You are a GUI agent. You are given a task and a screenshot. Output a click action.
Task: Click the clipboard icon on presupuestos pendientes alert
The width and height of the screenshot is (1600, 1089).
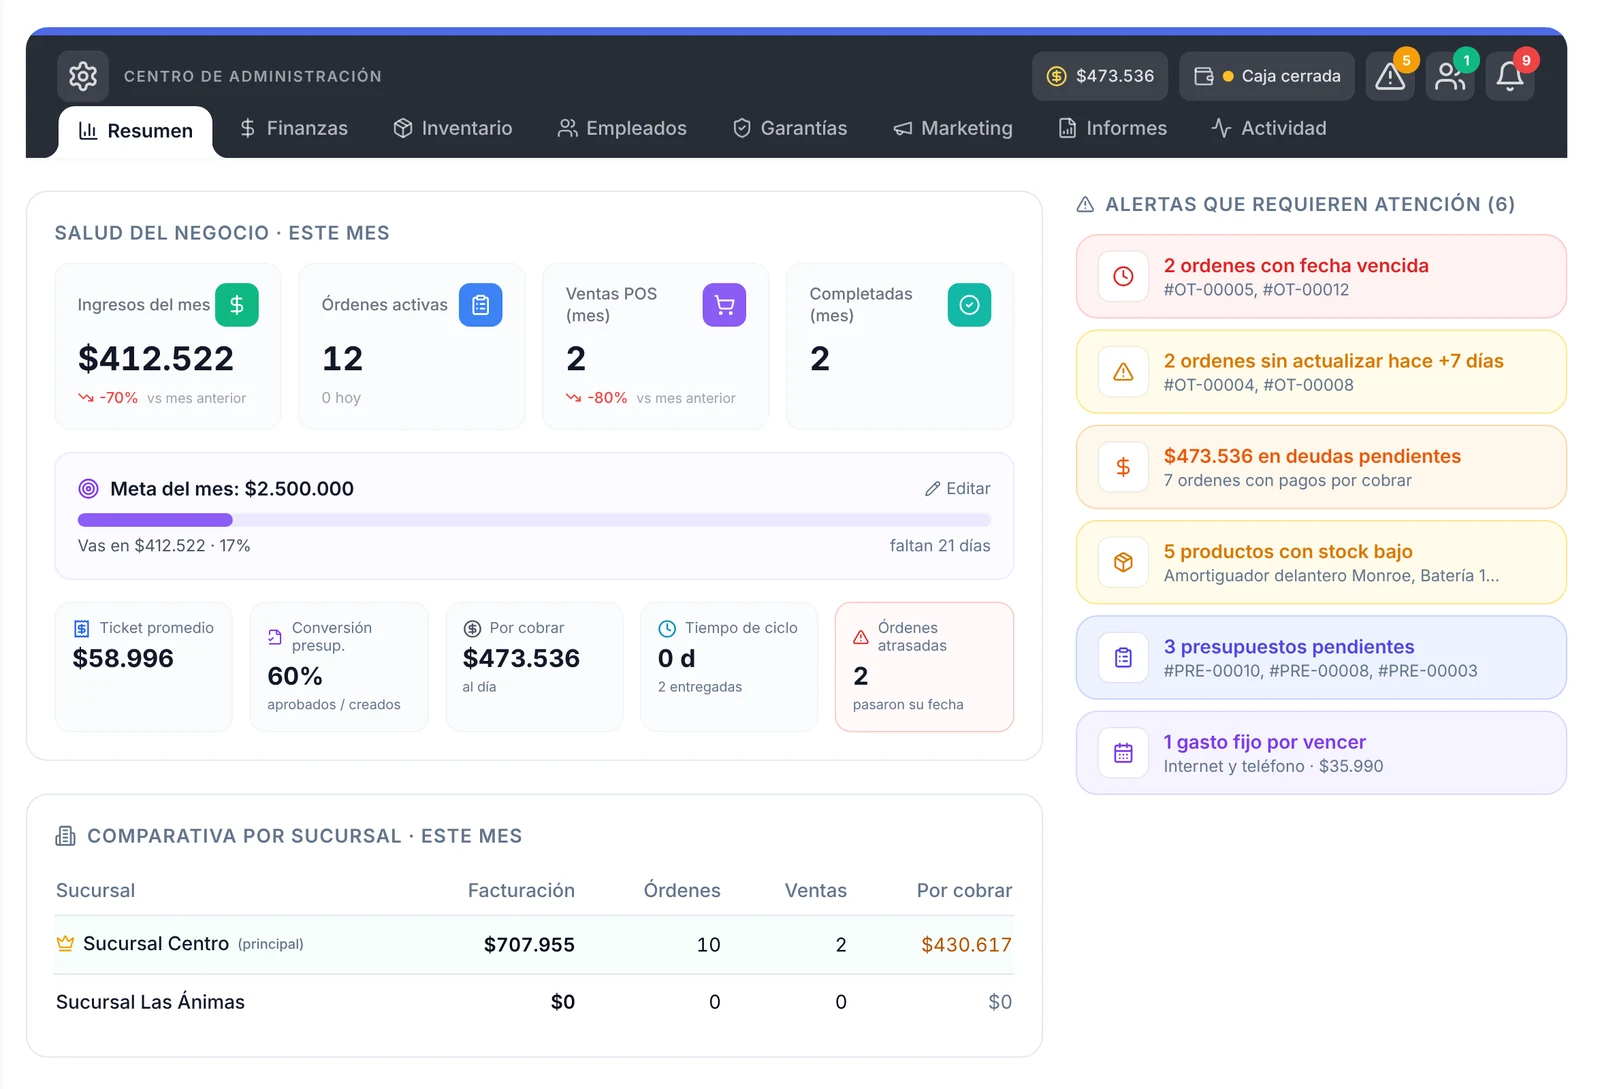(x=1124, y=658)
